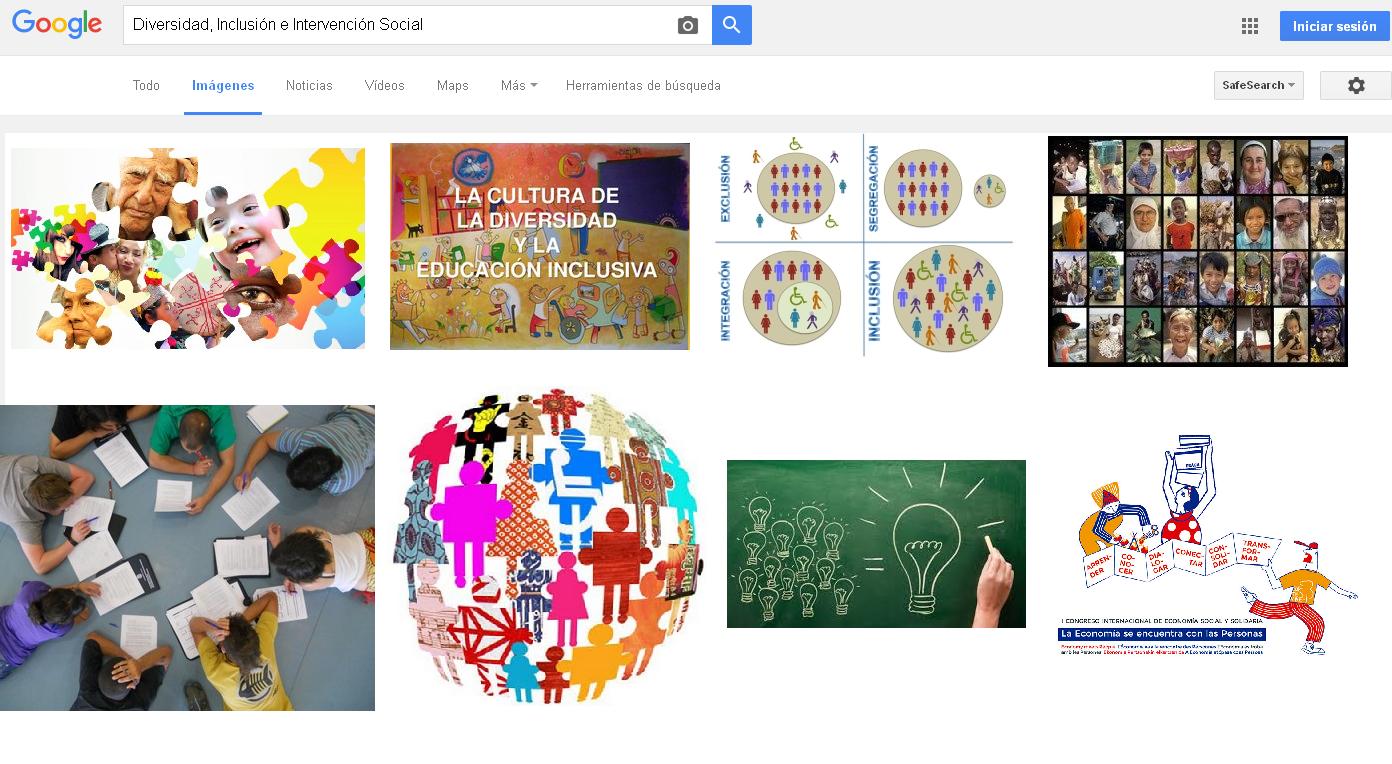Click the camera search-by-image icon

(687, 26)
